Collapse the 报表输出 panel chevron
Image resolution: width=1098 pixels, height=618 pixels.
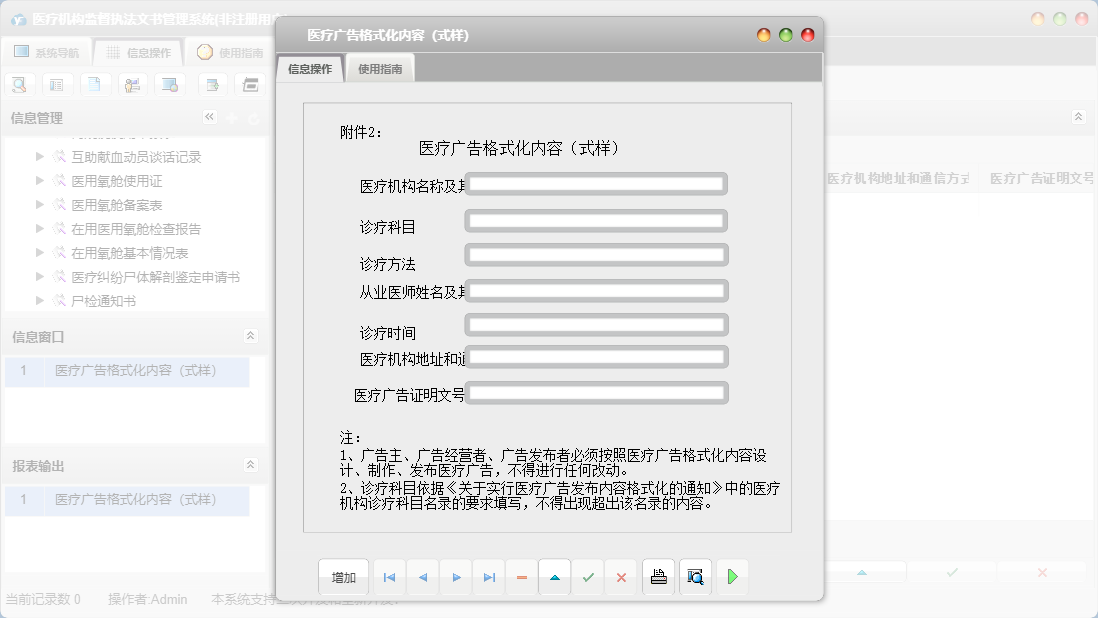251,465
